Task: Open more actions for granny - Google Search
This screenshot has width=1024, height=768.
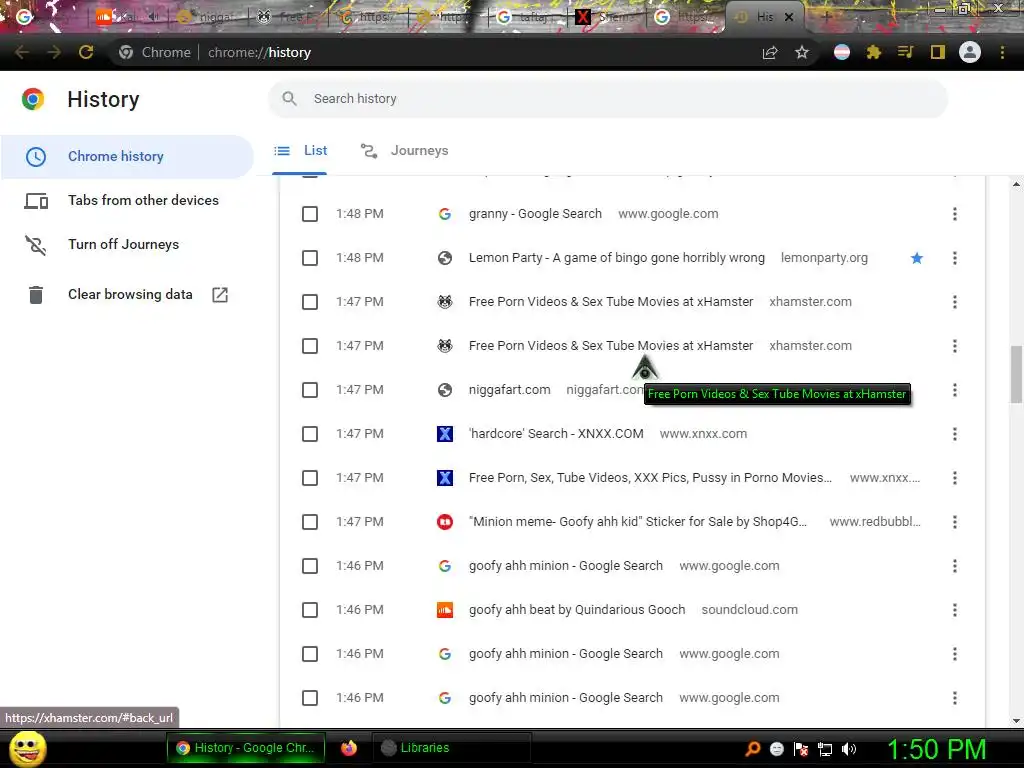Action: pos(955,214)
